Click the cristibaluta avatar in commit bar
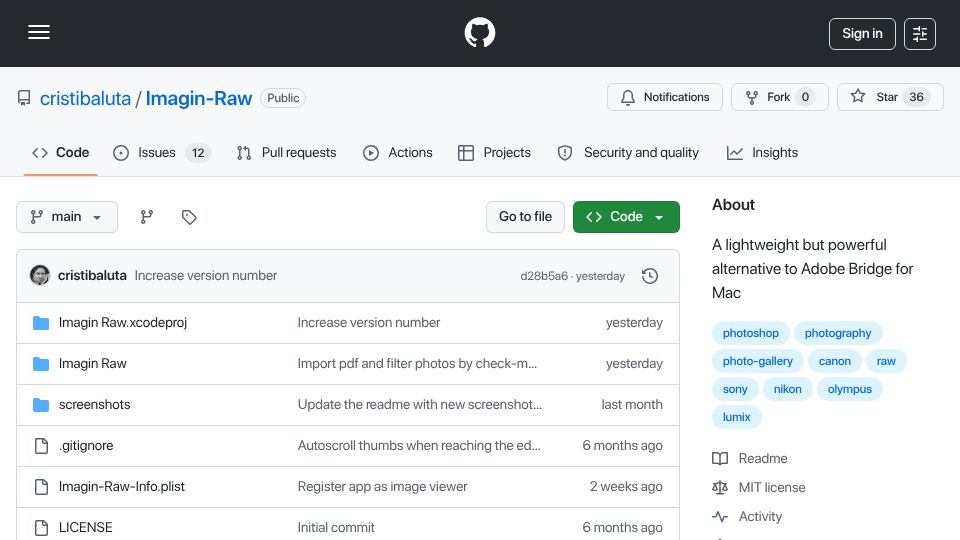This screenshot has width=960, height=540. coord(40,276)
